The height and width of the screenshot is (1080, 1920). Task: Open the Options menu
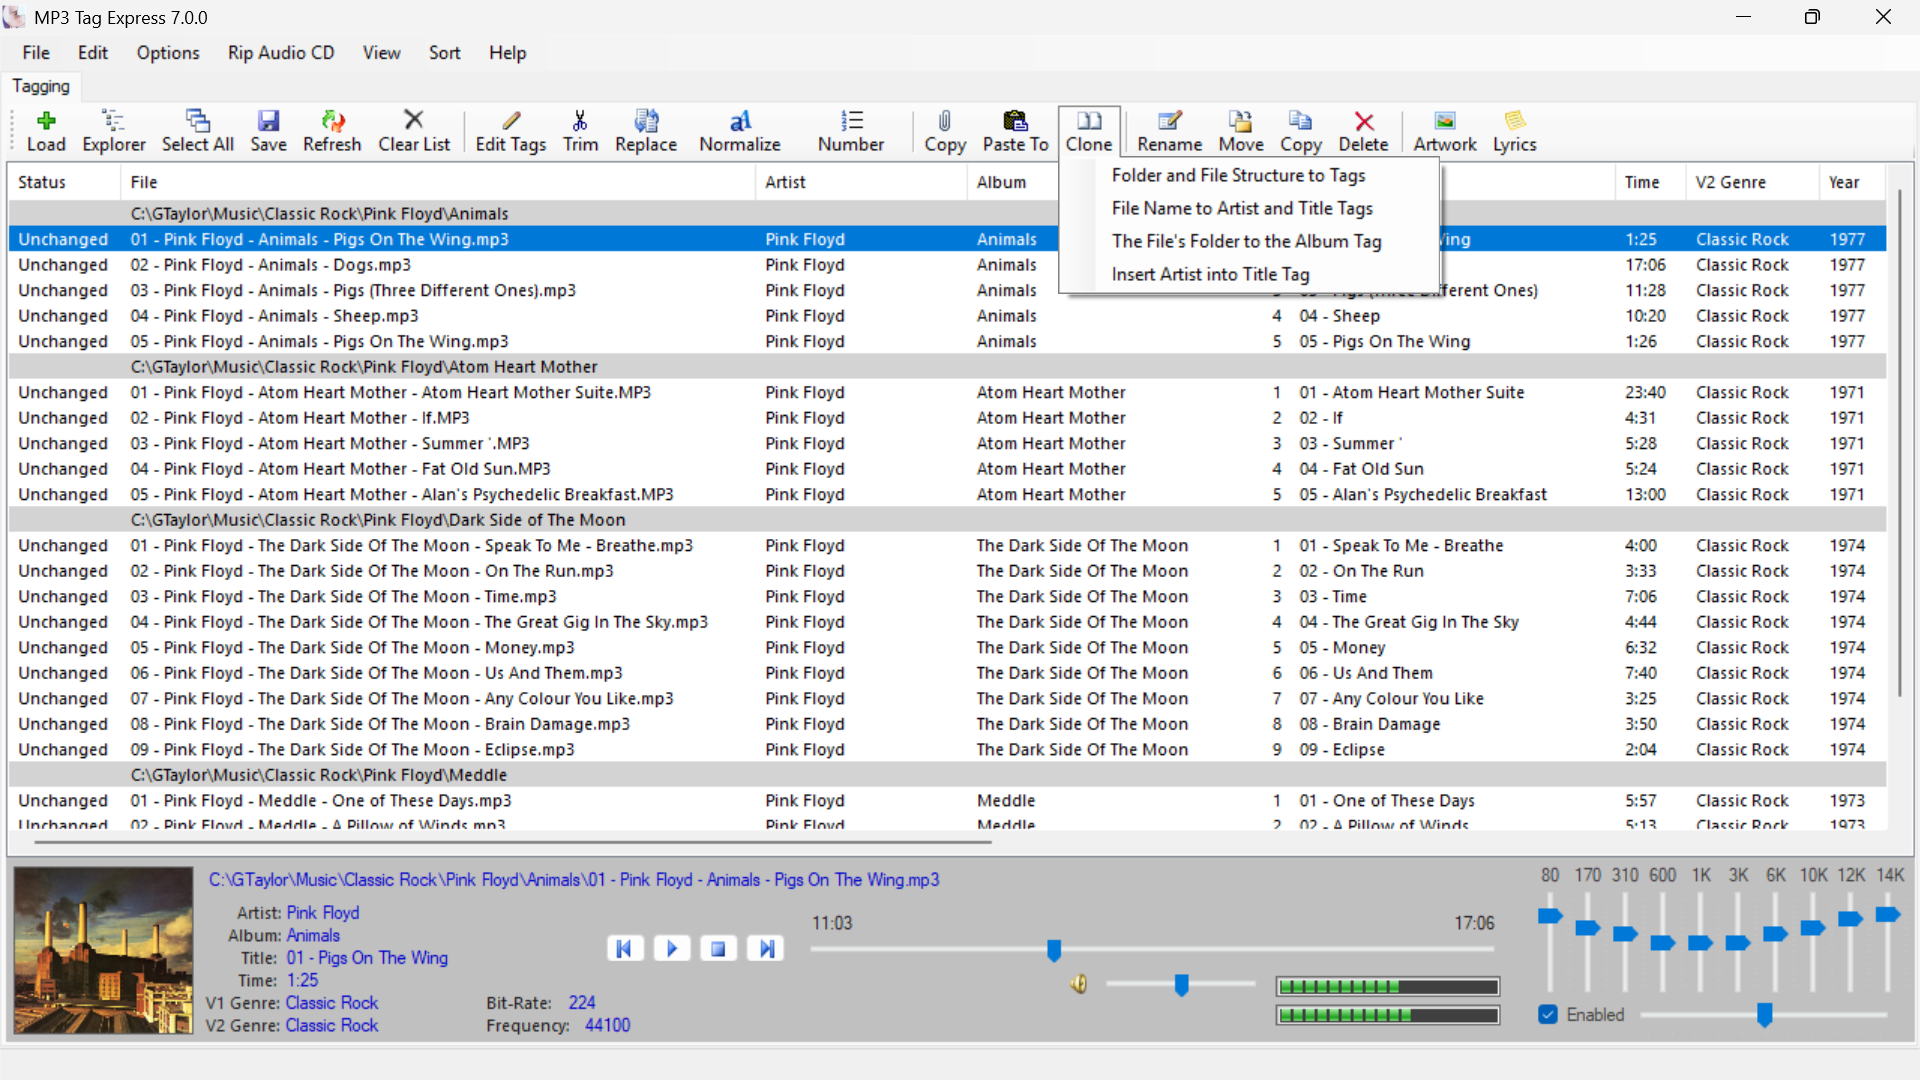168,53
